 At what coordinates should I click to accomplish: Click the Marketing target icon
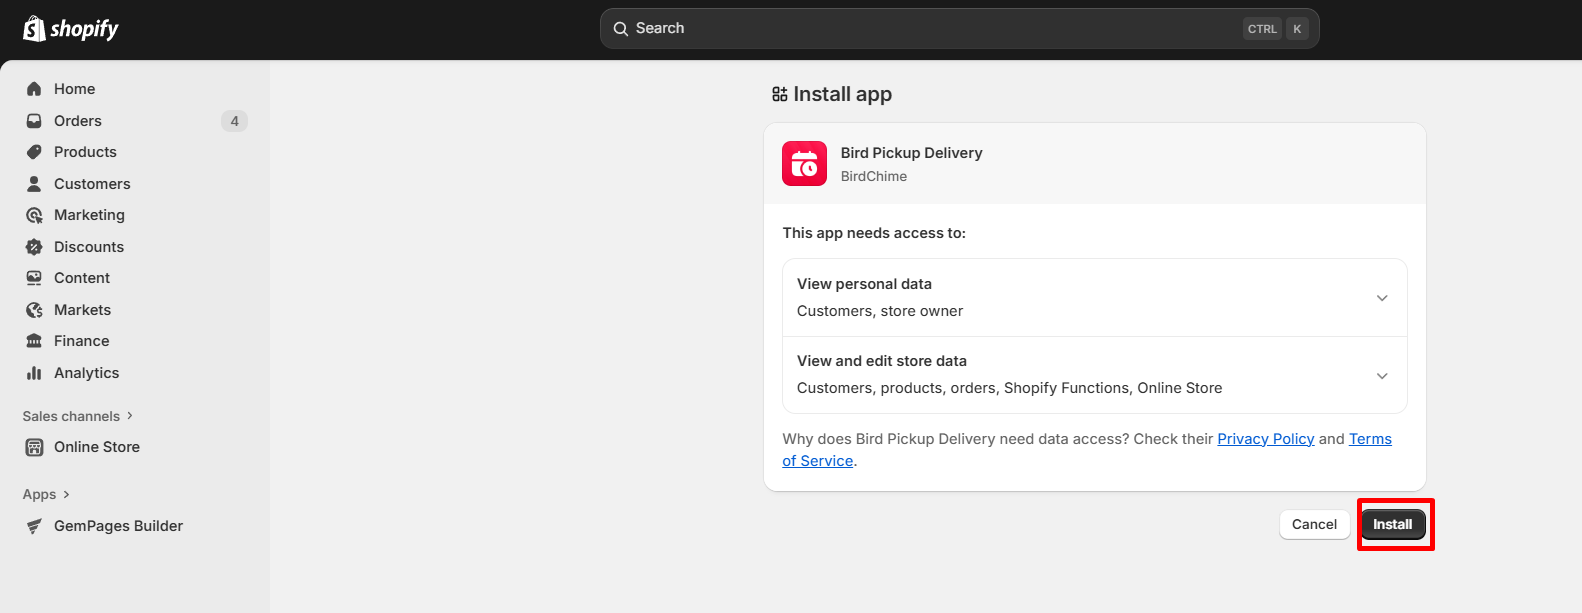[x=34, y=215]
